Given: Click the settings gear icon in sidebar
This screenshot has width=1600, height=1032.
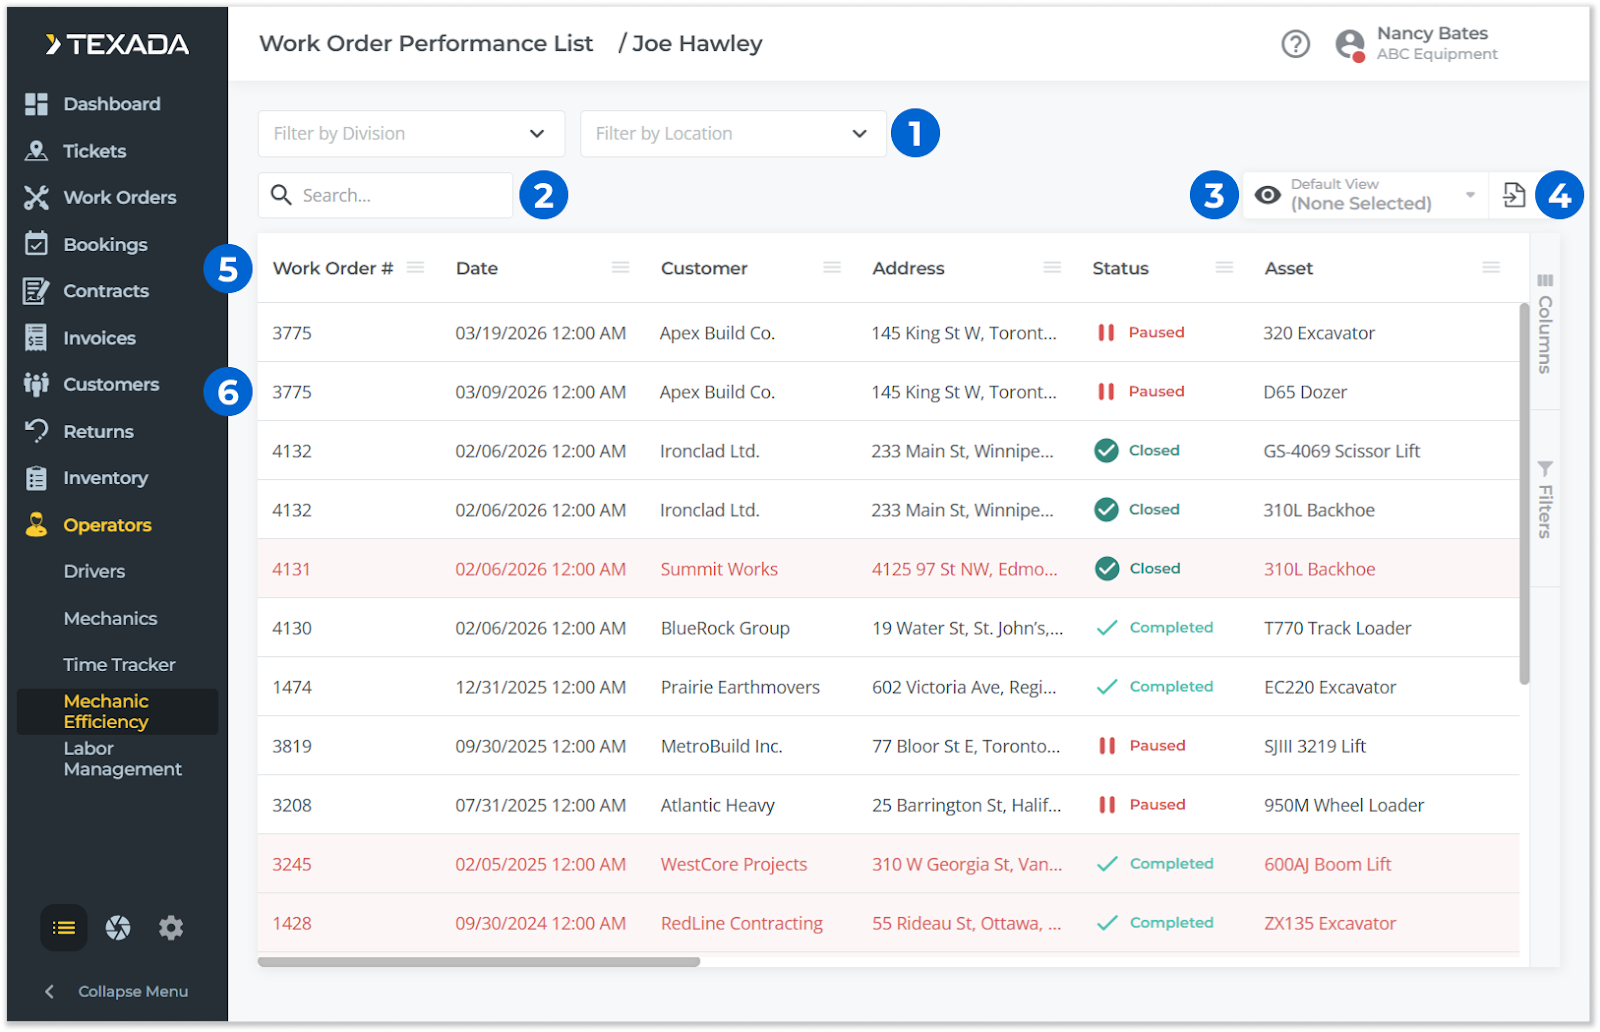Looking at the screenshot, I should 171,928.
